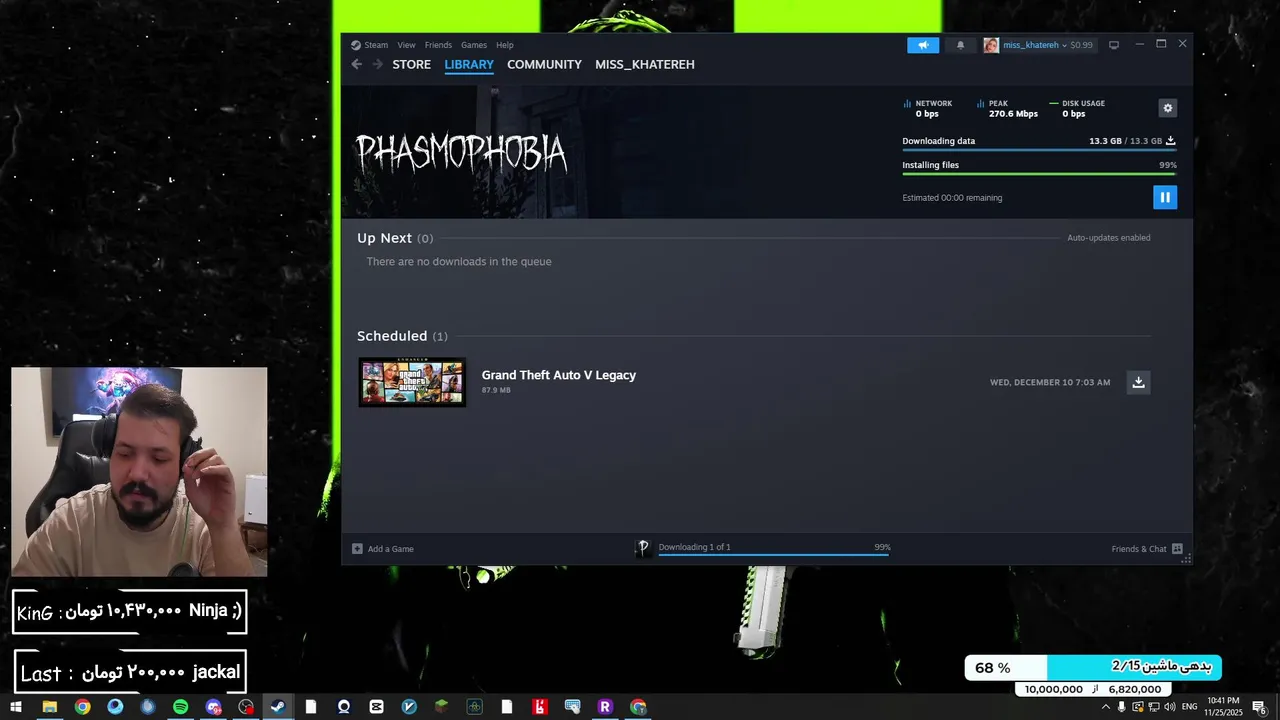Click the Phasmophobia game logo
1280x720 pixels.
pyautogui.click(x=461, y=153)
